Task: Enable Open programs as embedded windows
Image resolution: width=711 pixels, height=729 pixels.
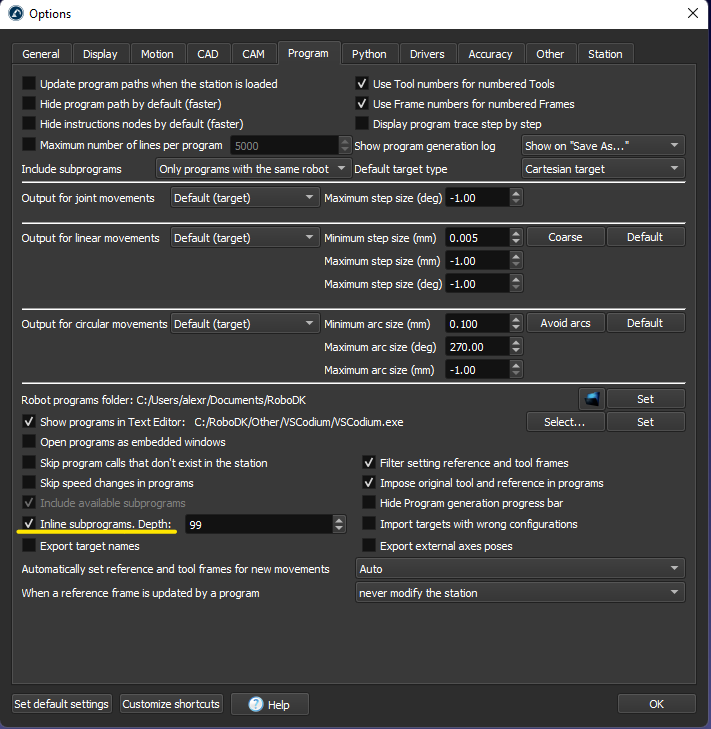Action: click(29, 442)
